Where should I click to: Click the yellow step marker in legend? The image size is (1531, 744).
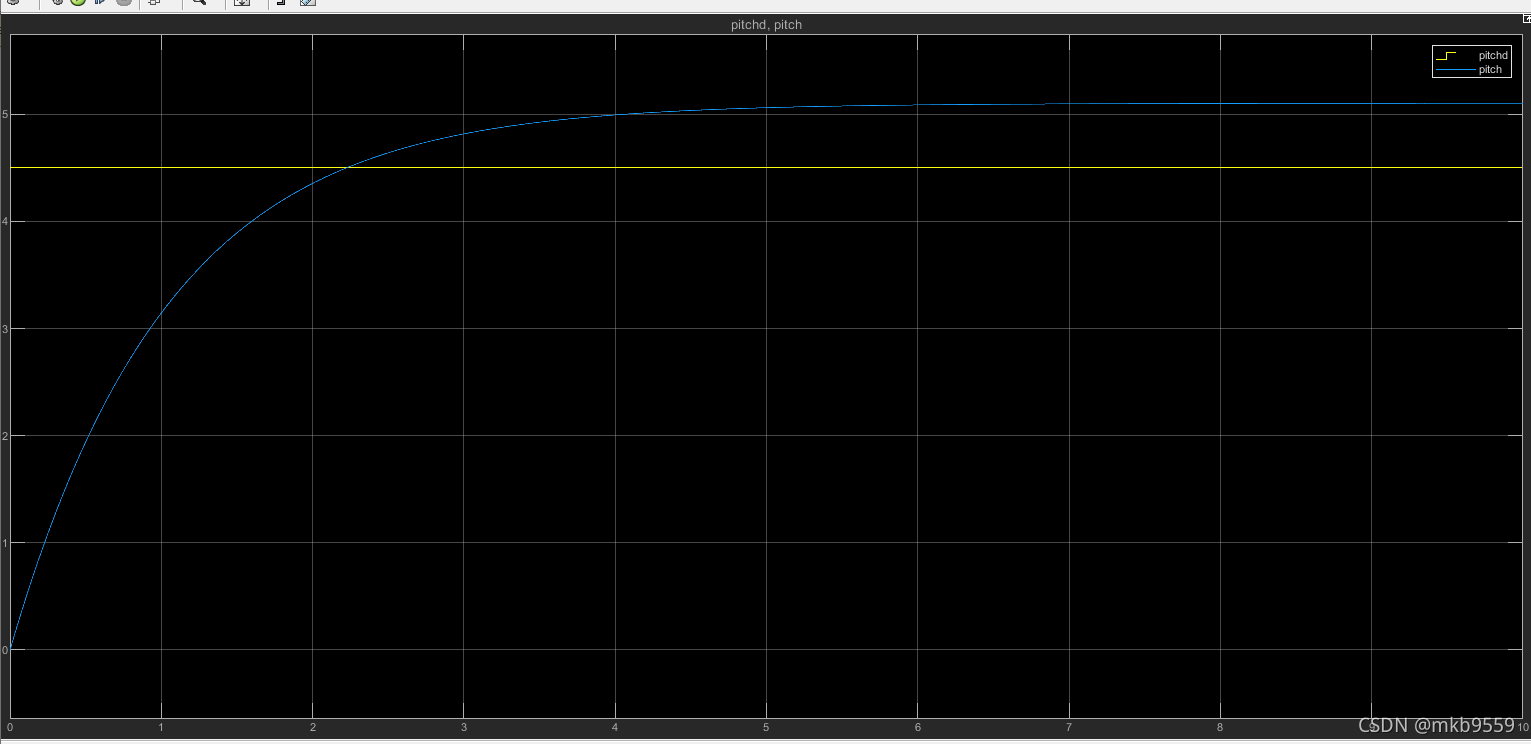1447,56
